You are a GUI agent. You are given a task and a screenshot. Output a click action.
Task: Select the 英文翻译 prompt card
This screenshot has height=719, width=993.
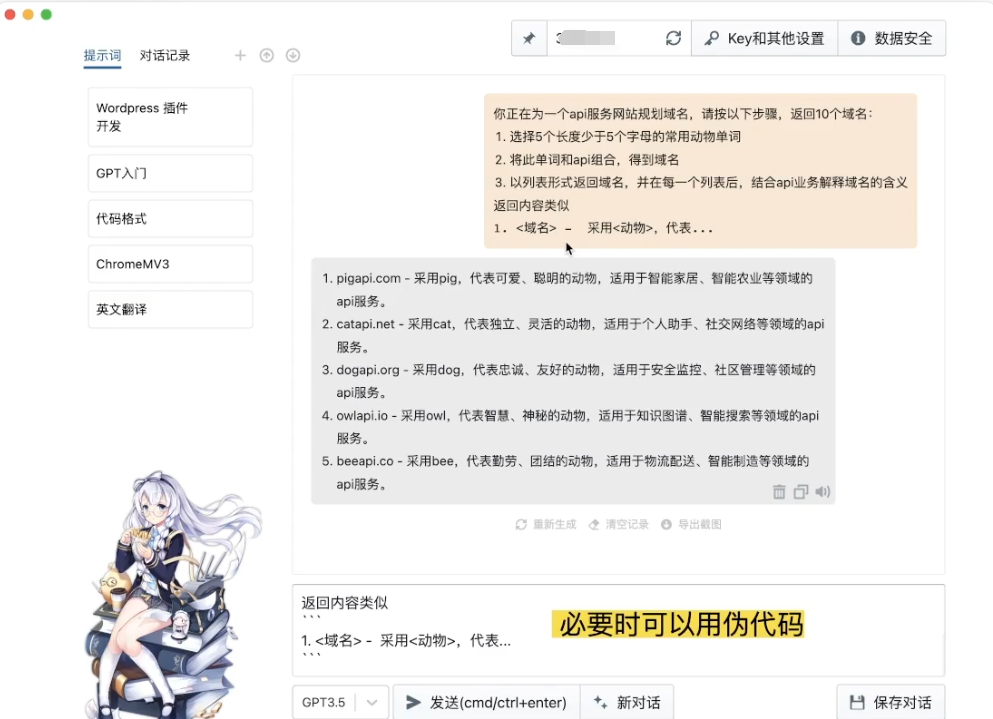170,310
